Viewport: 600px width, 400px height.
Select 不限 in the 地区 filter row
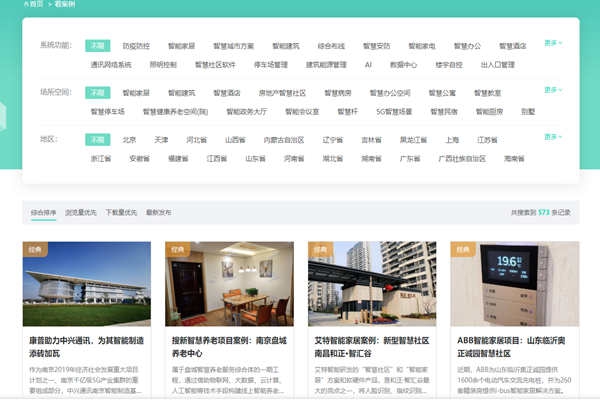pyautogui.click(x=97, y=139)
